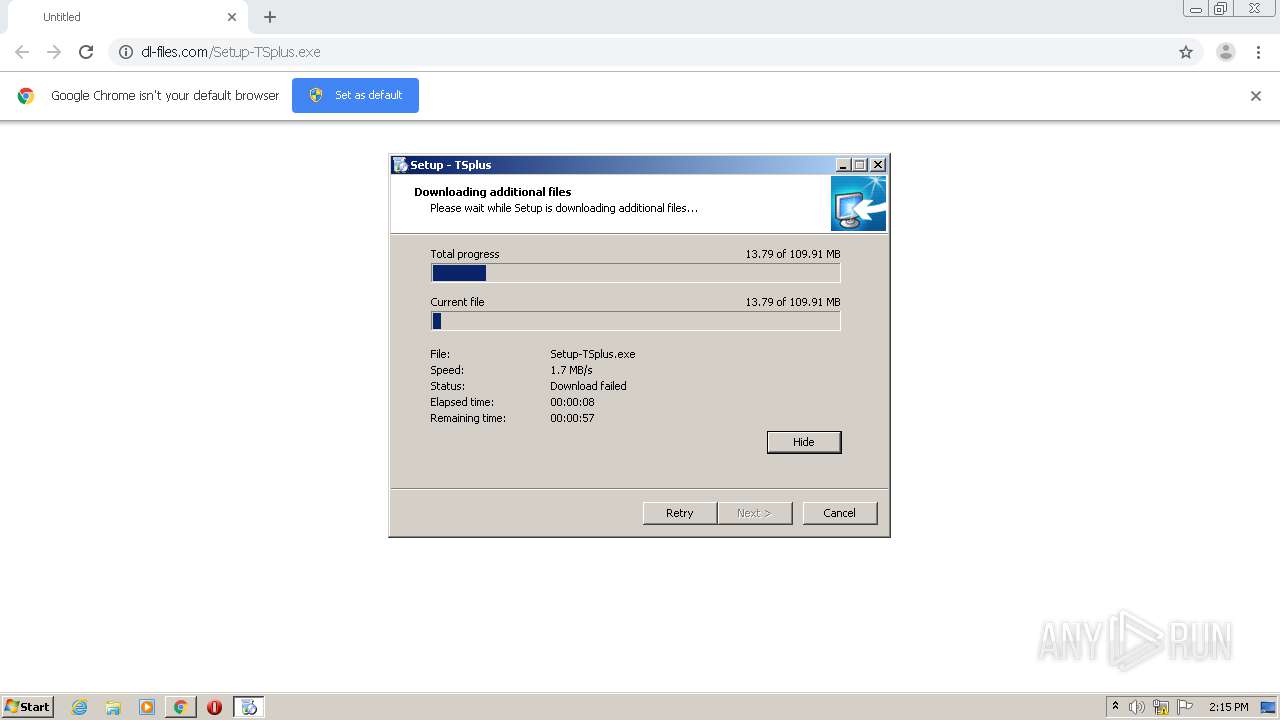The height and width of the screenshot is (720, 1280).
Task: Switch to Chrome in the taskbar
Action: (180, 707)
